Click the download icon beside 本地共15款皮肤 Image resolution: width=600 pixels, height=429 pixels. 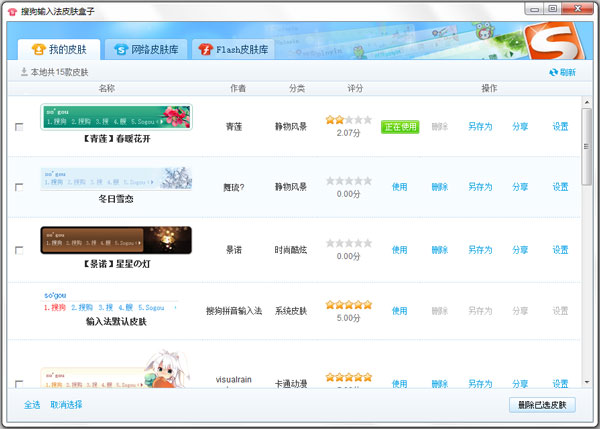click(x=24, y=72)
